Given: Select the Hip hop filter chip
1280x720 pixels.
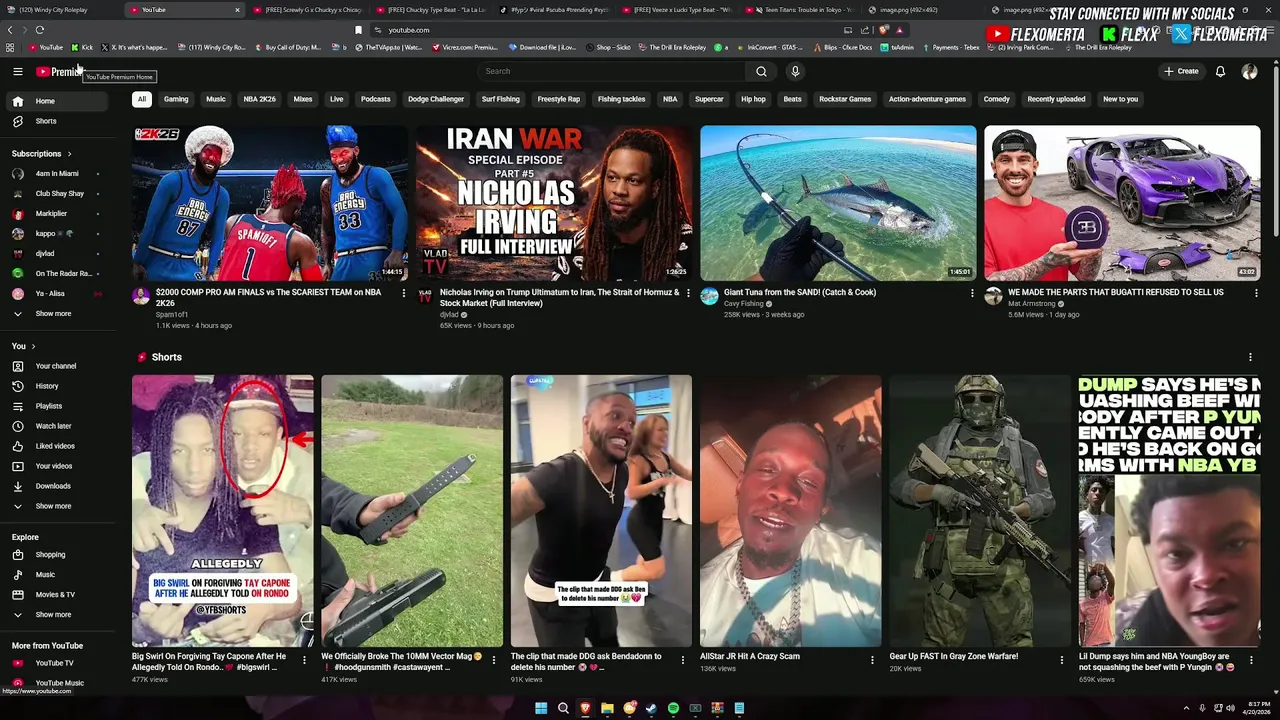Looking at the screenshot, I should click(753, 99).
